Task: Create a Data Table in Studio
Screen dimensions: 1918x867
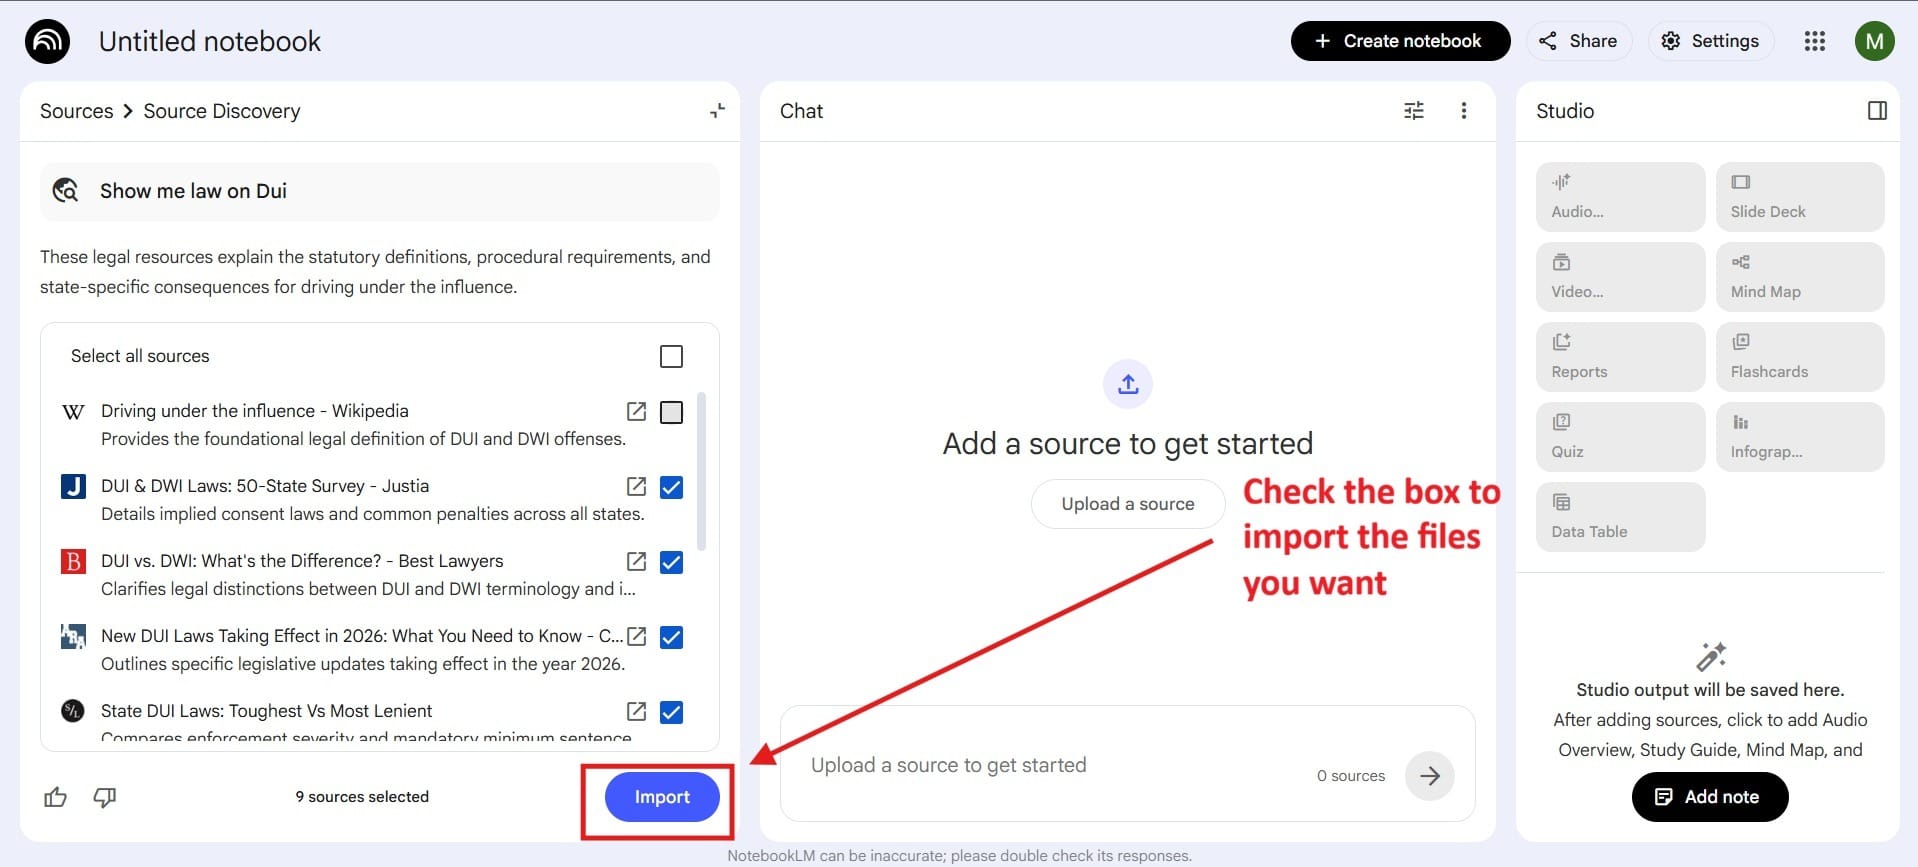Action: point(1620,517)
